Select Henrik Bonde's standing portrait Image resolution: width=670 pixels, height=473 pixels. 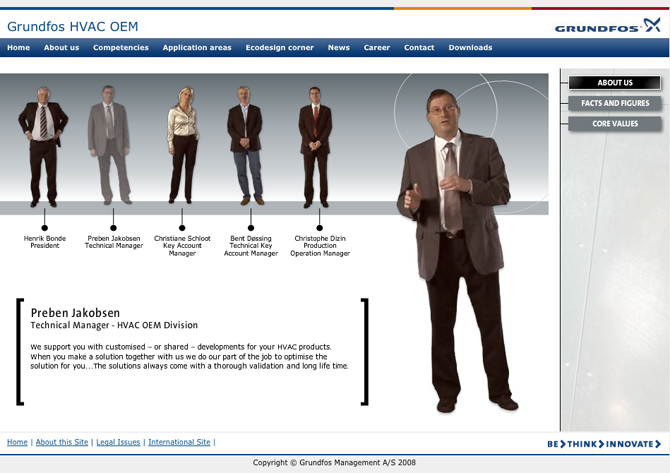tap(43, 147)
